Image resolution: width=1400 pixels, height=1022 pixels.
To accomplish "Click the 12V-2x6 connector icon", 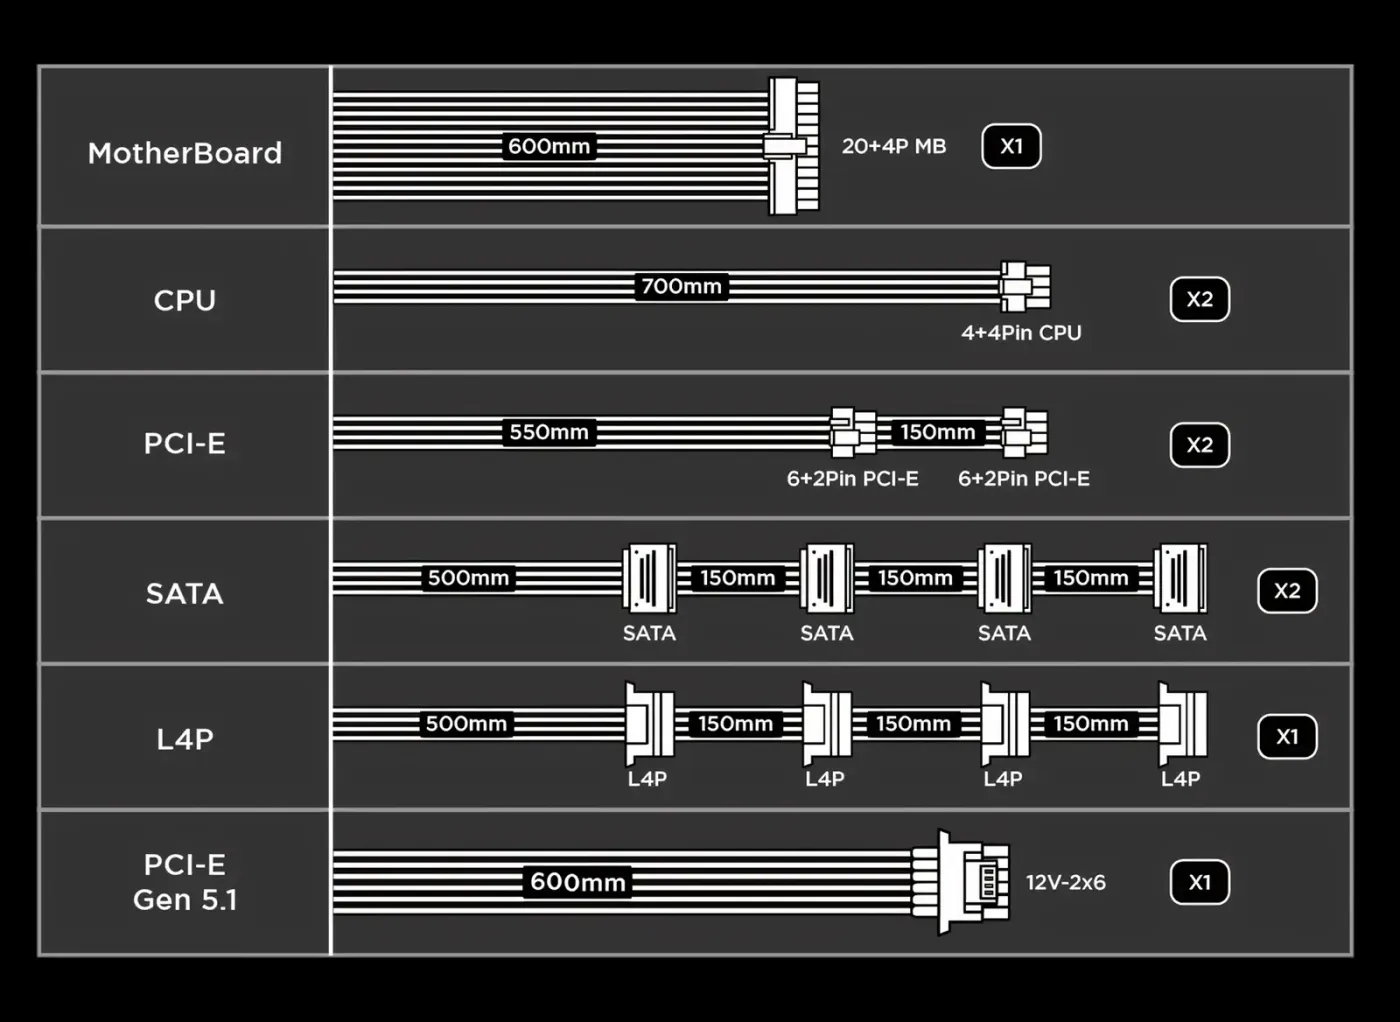I will click(961, 882).
